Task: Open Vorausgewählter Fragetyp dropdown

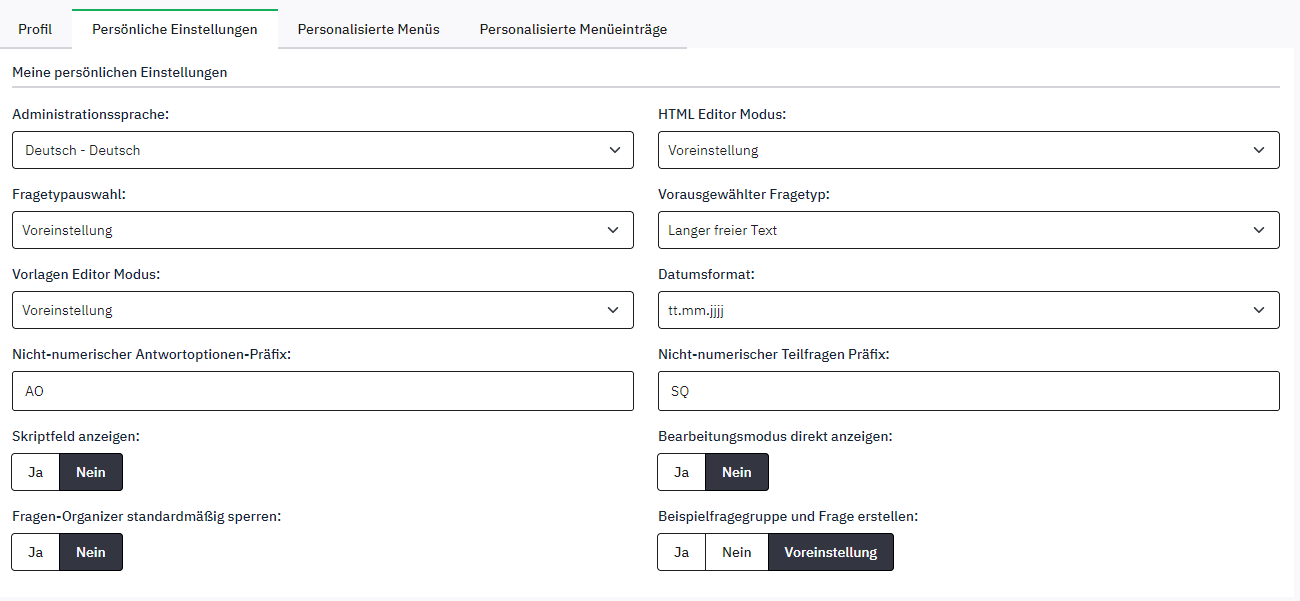Action: pos(968,230)
